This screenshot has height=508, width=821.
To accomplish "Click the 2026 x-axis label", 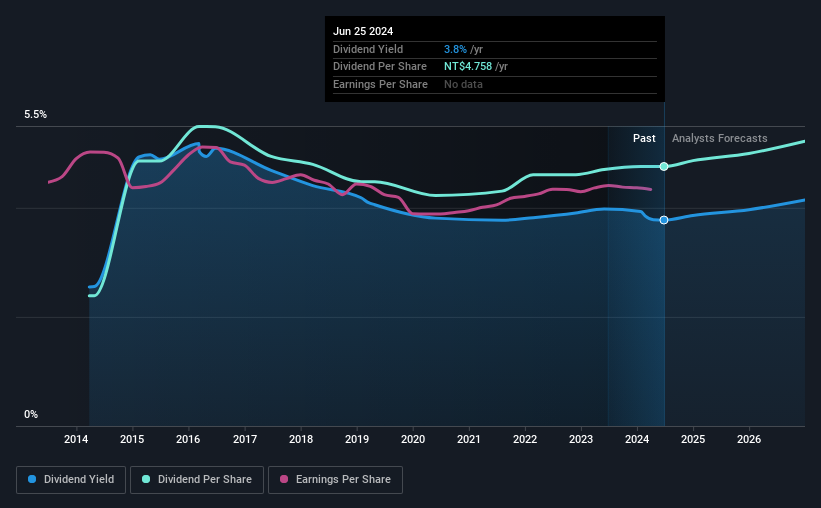I will tap(749, 439).
